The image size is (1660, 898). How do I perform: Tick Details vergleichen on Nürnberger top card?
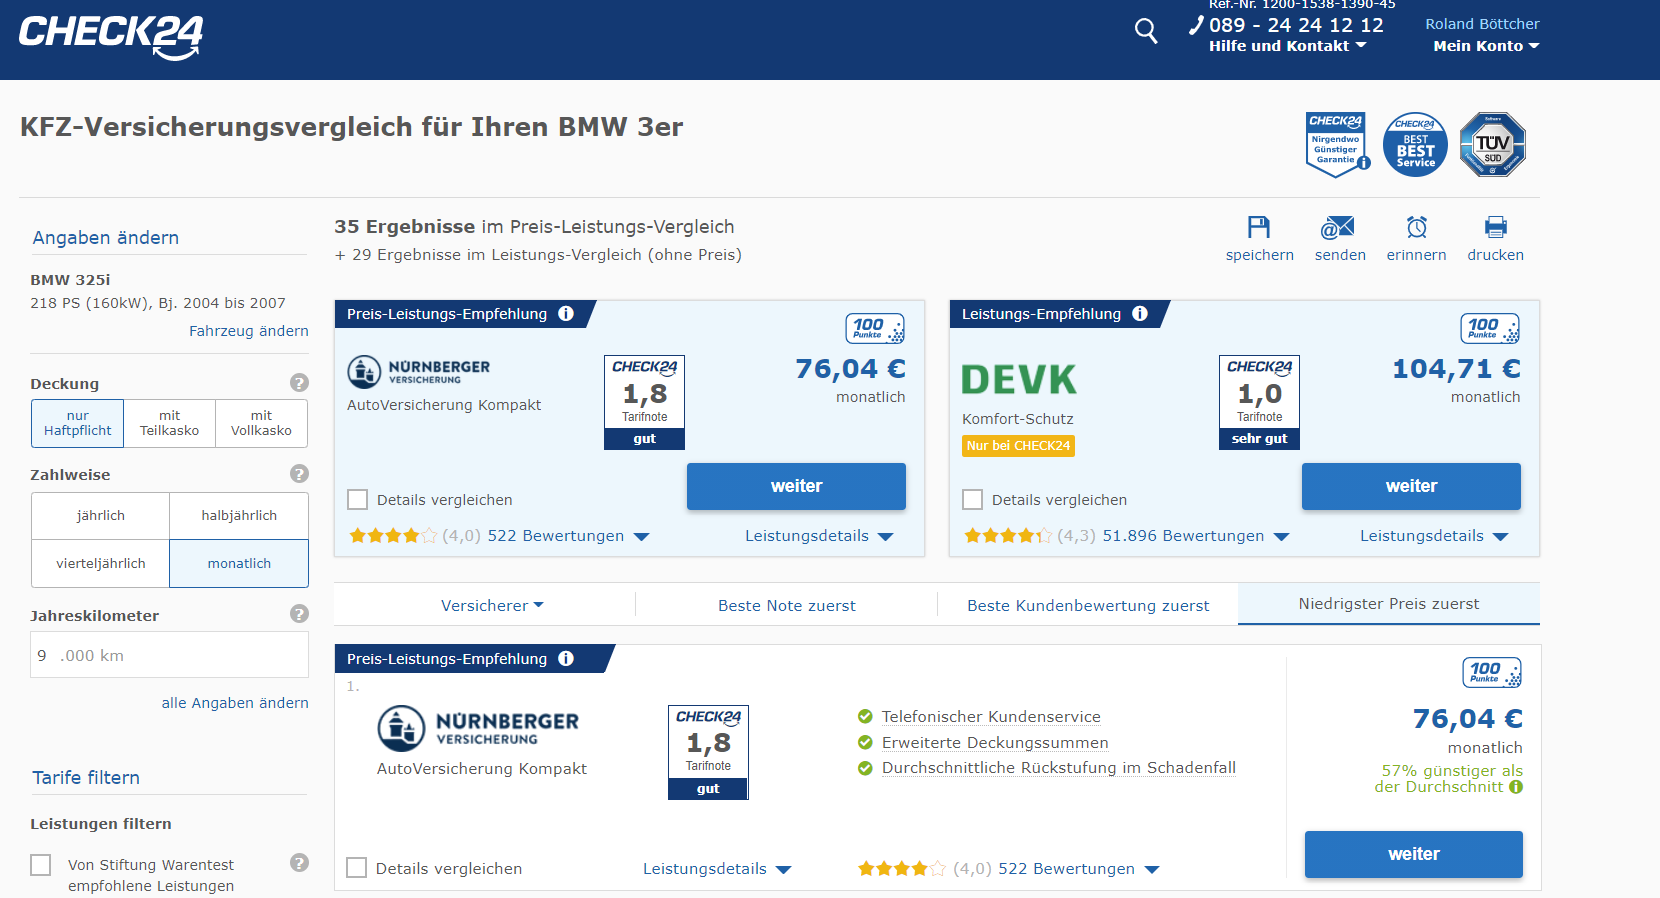357,499
